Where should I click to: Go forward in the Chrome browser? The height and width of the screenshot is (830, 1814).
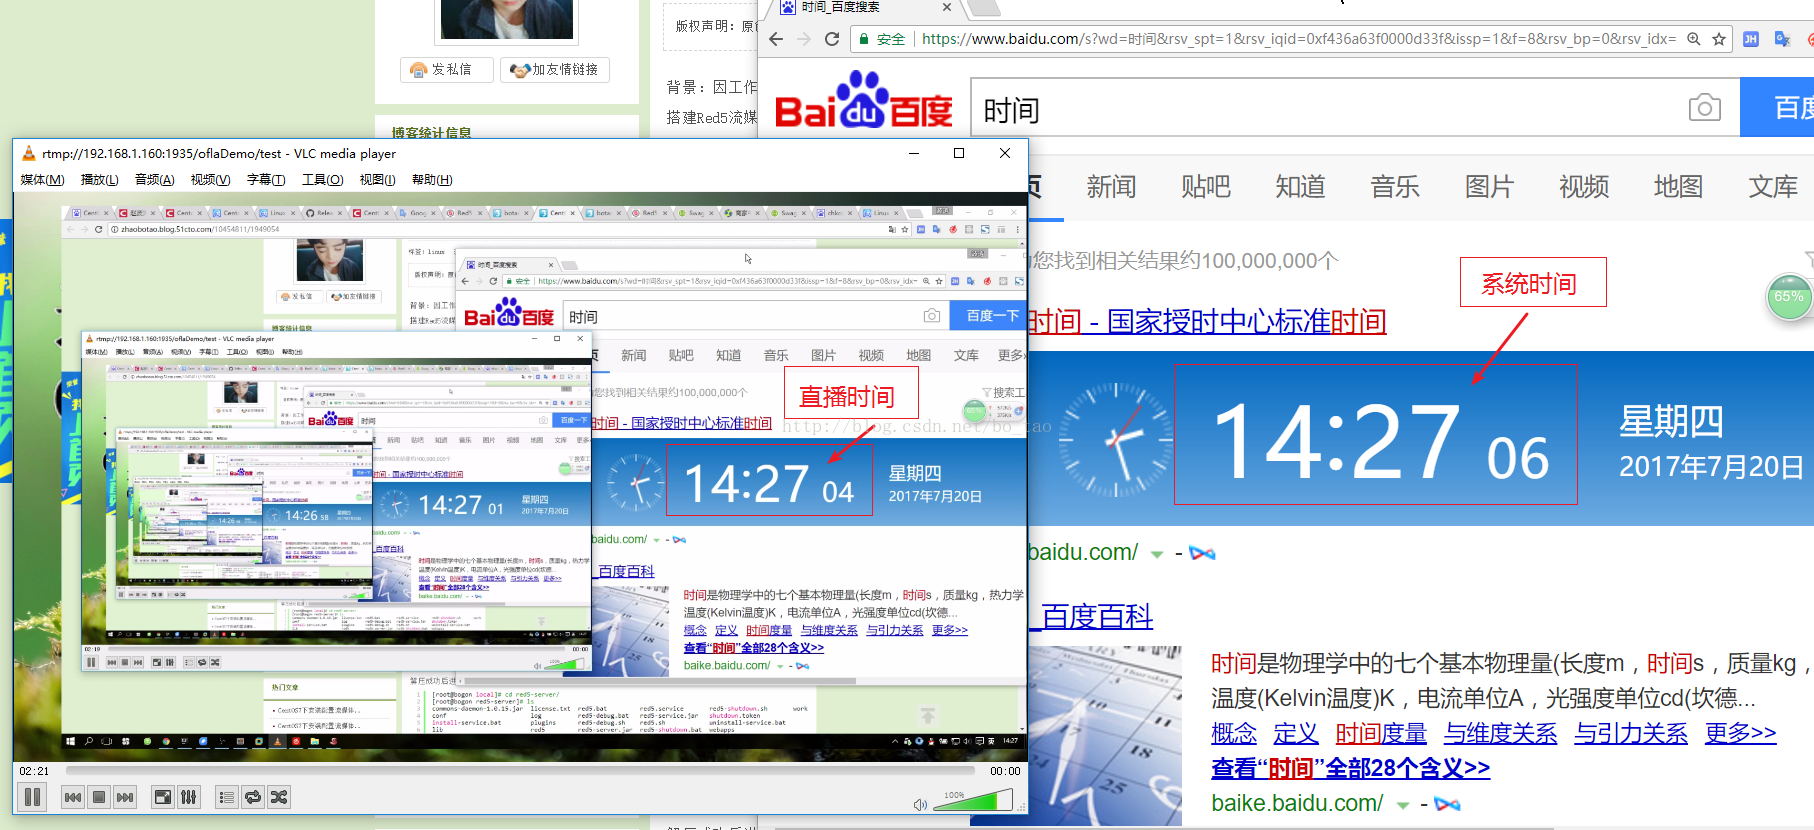[804, 39]
